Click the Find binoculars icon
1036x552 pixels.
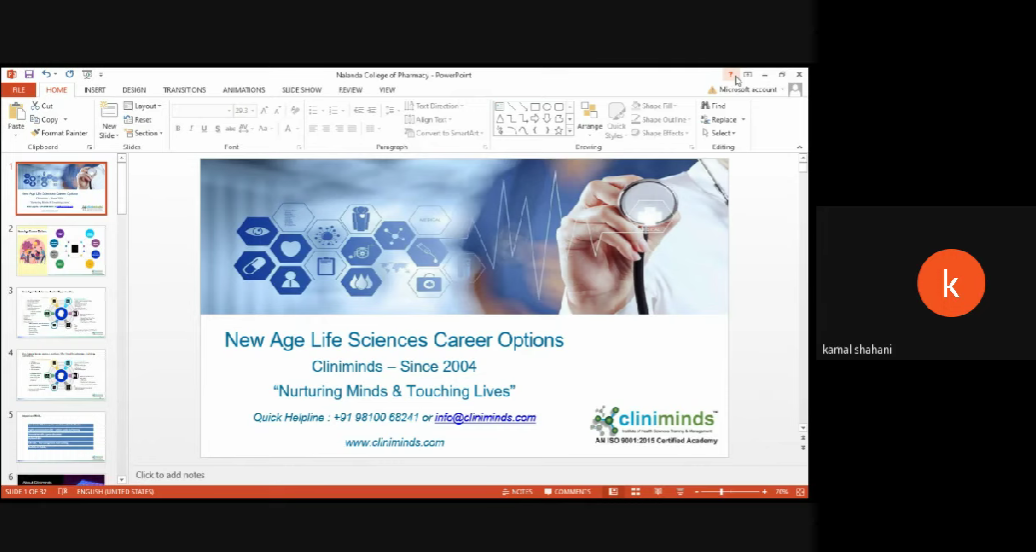[x=713, y=106]
